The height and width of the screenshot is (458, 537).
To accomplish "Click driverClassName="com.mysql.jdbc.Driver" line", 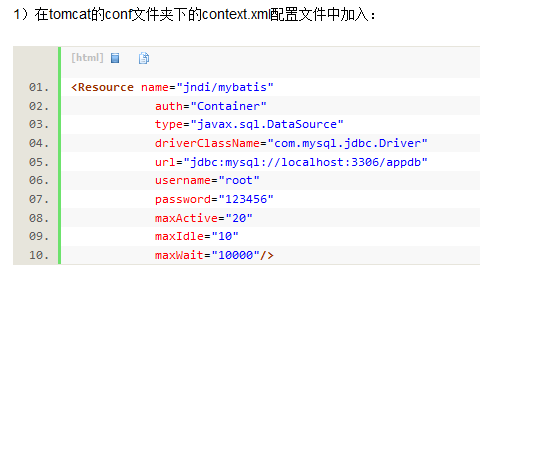I will (x=291, y=143).
